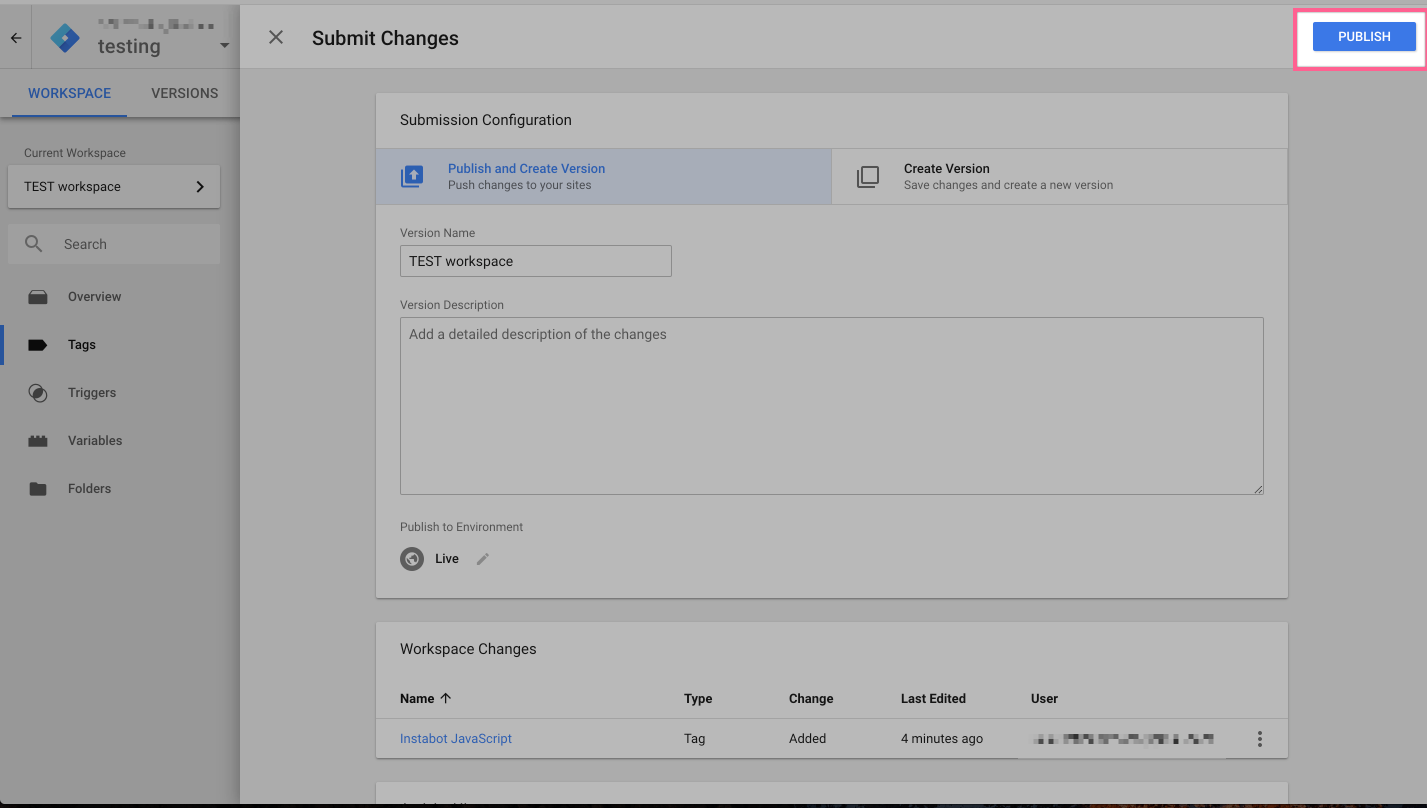Open Variables in the sidebar
Screen dimensions: 1427x808
coord(95,441)
